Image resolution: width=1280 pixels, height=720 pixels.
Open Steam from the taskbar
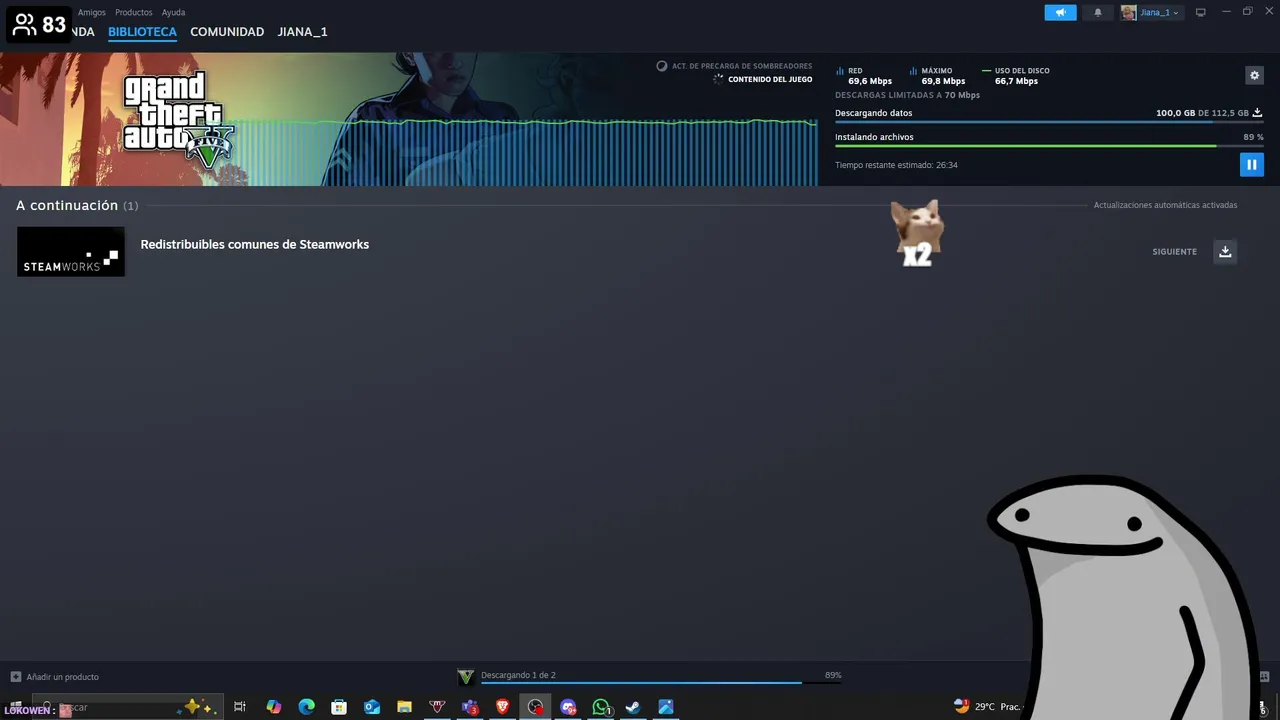point(633,707)
